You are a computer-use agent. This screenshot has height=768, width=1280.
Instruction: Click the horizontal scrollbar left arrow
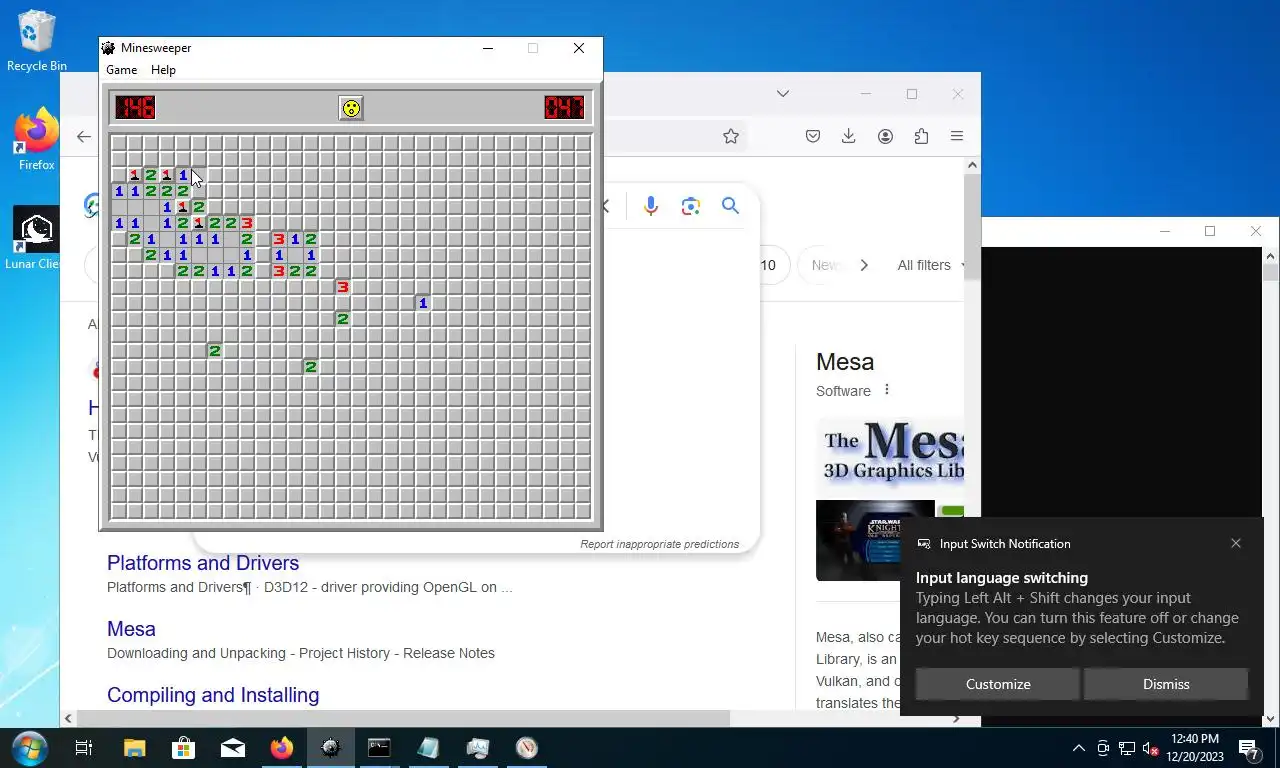coord(68,718)
